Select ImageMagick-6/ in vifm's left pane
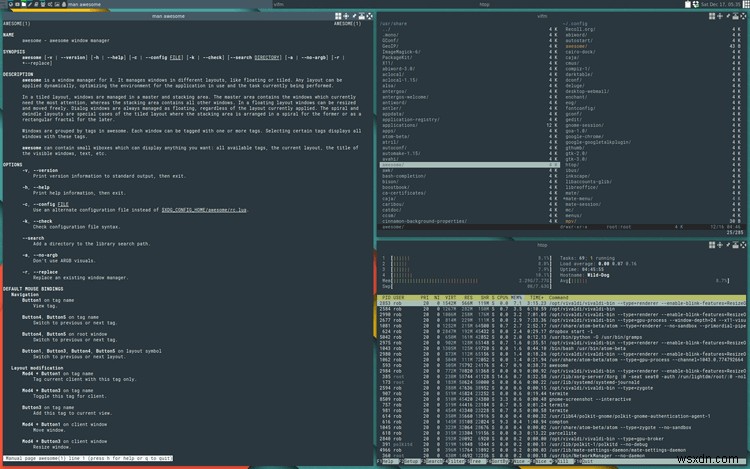The width and height of the screenshot is (750, 469). click(401, 52)
